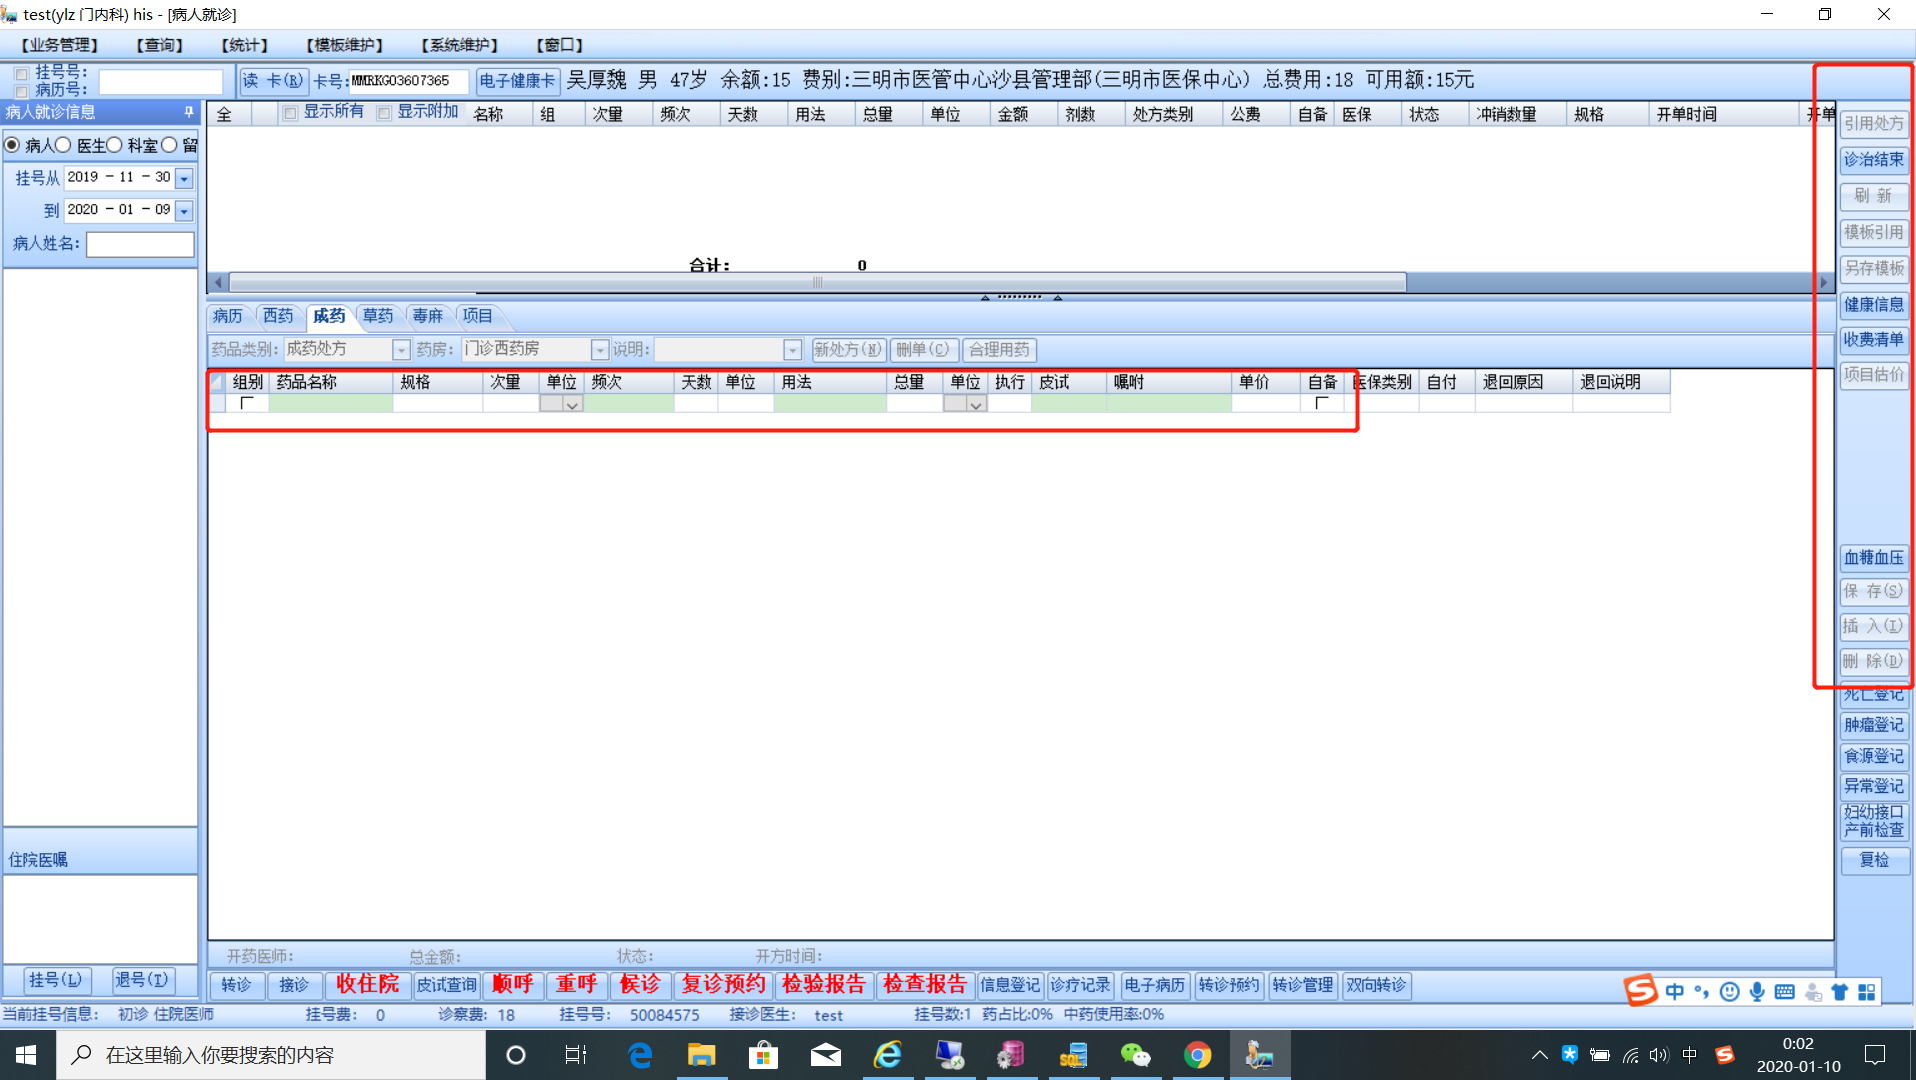Open Windows Start menu
This screenshot has width=1916, height=1080.
coord(27,1055)
